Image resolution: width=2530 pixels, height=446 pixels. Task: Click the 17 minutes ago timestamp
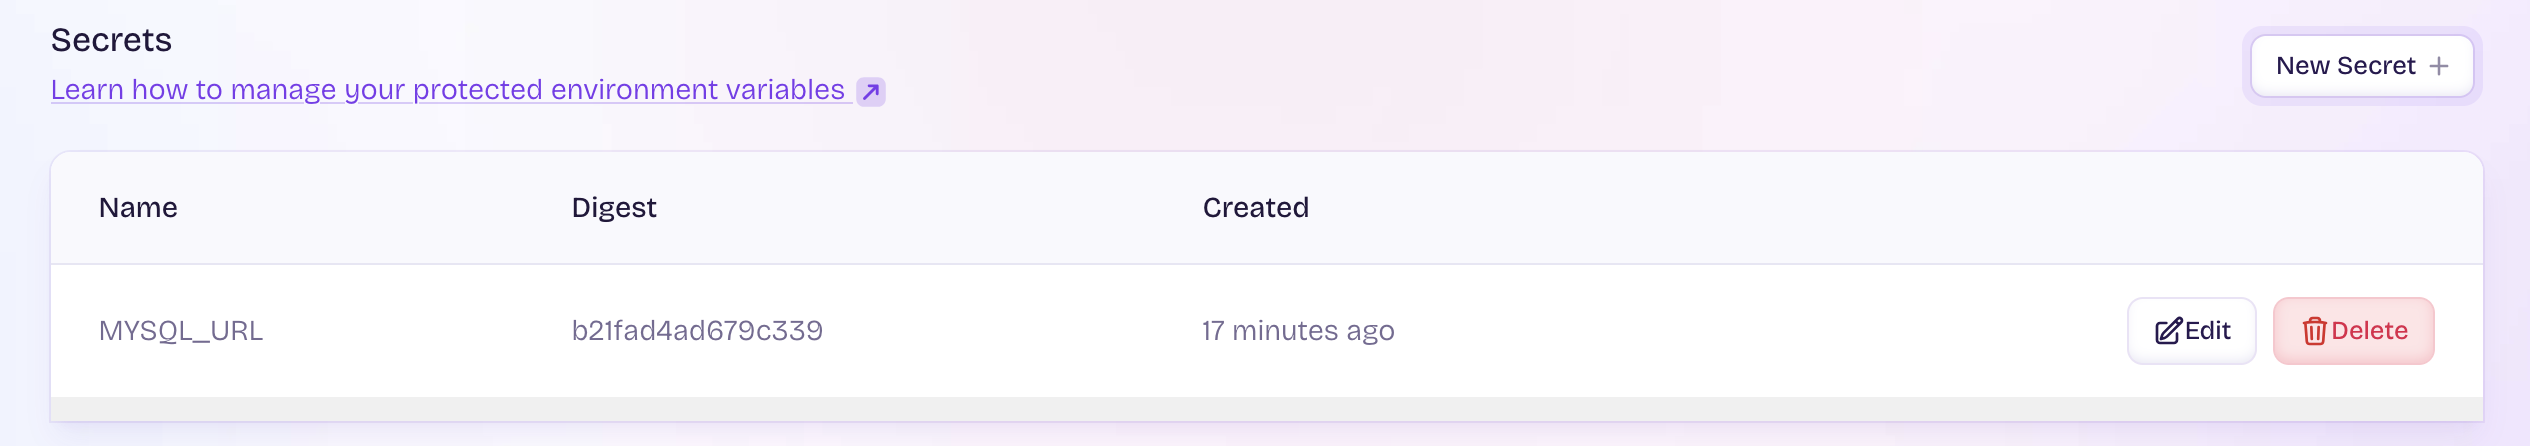coord(1298,331)
